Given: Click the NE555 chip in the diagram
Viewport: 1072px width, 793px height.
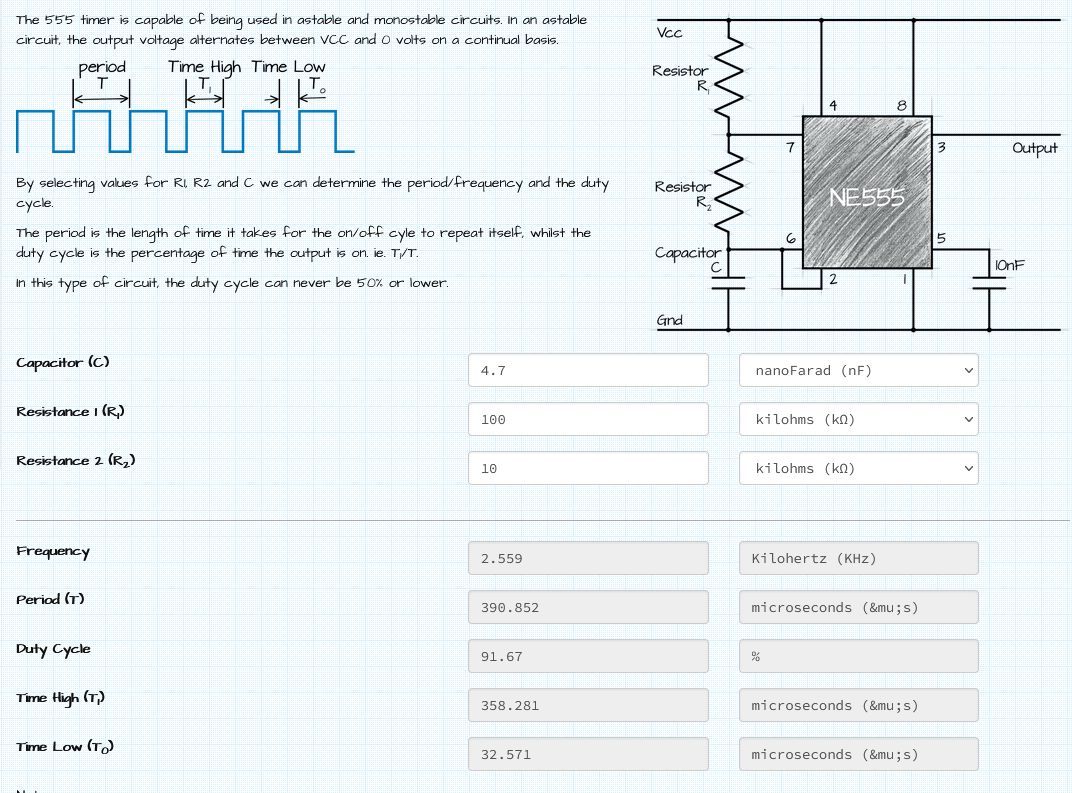Looking at the screenshot, I should (867, 192).
